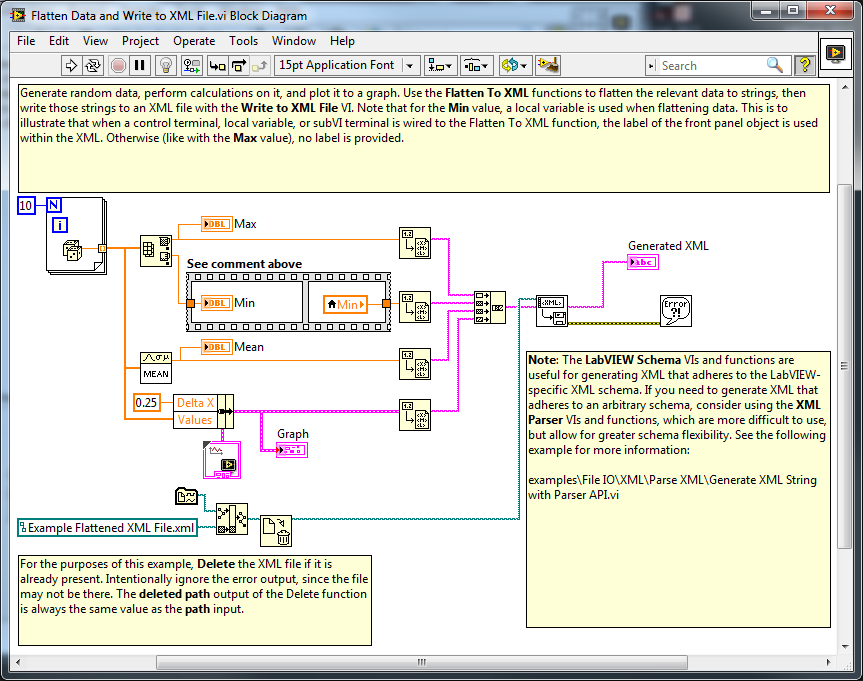Select the waveform graph type definition constant
This screenshot has width=863, height=681.
tap(222, 460)
